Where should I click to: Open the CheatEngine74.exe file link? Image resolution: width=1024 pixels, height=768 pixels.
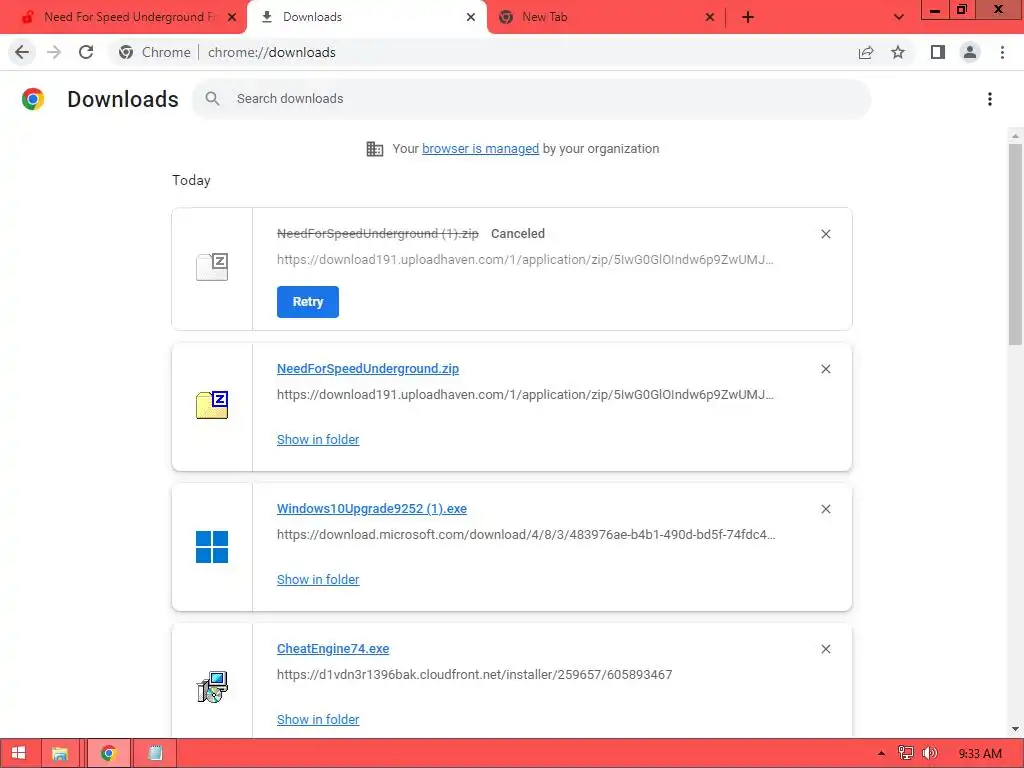[333, 649]
